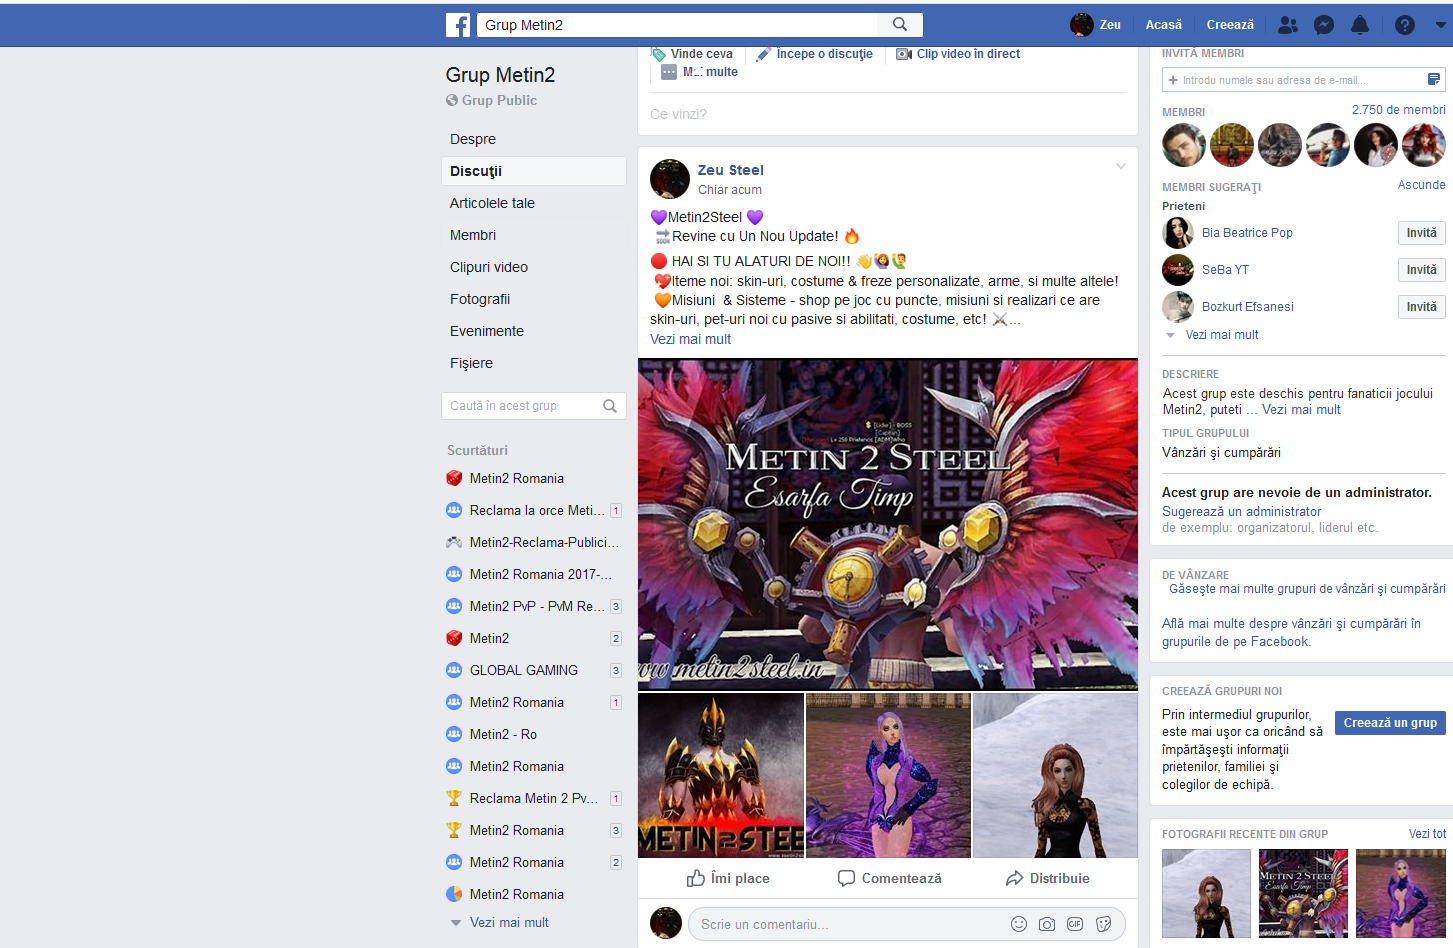Screen dimensions: 1453x948
Task: Click magnifier icon in group search box
Action: pos(610,406)
